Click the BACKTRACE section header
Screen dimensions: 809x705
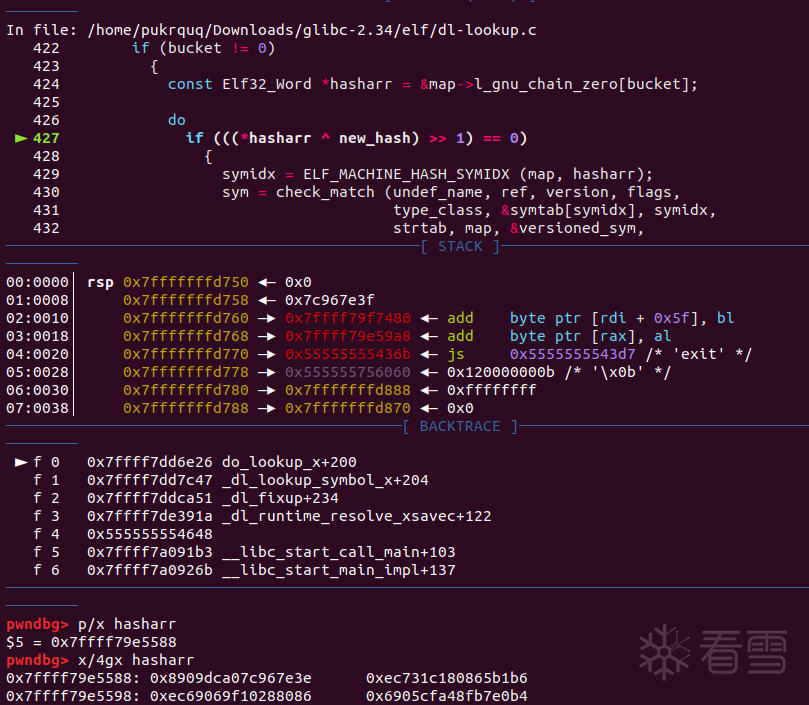tap(460, 427)
